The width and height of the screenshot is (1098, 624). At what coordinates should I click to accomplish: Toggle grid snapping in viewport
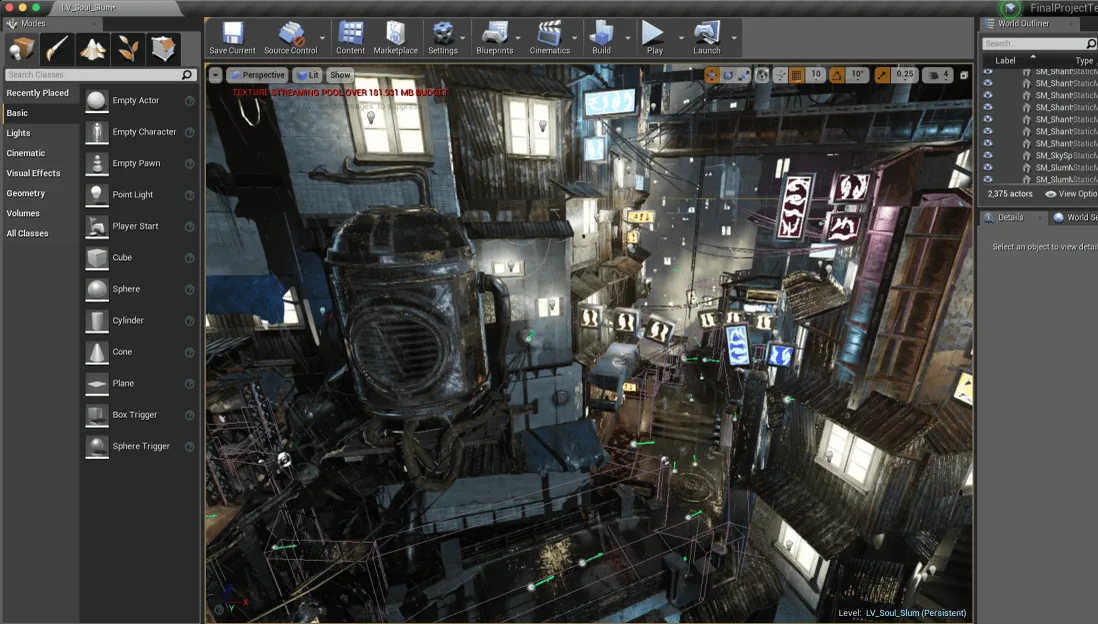[x=796, y=75]
